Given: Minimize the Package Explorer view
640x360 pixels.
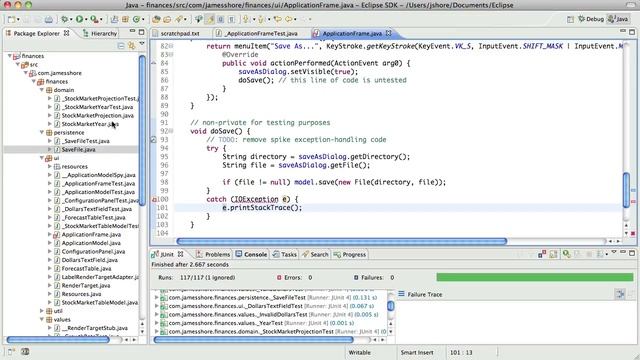Looking at the screenshot, I should click(x=132, y=32).
